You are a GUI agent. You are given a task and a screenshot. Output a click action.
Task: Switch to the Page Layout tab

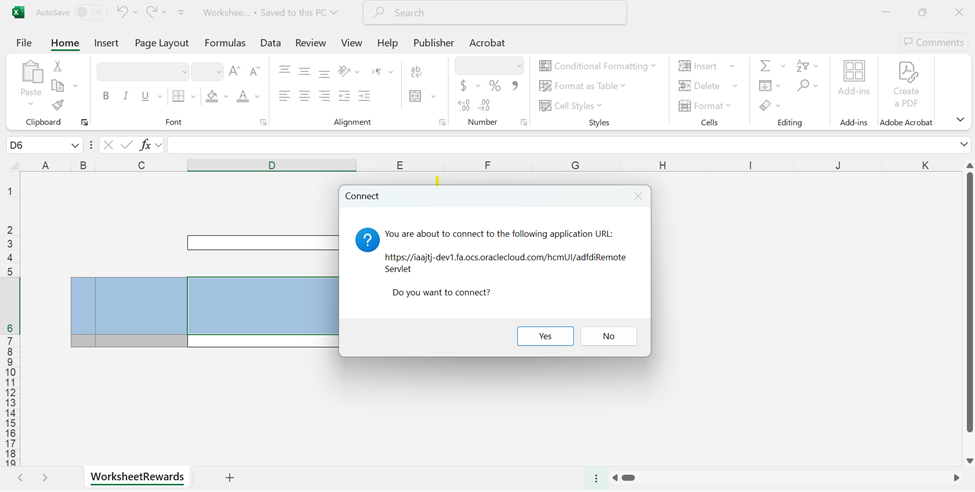[x=162, y=43]
